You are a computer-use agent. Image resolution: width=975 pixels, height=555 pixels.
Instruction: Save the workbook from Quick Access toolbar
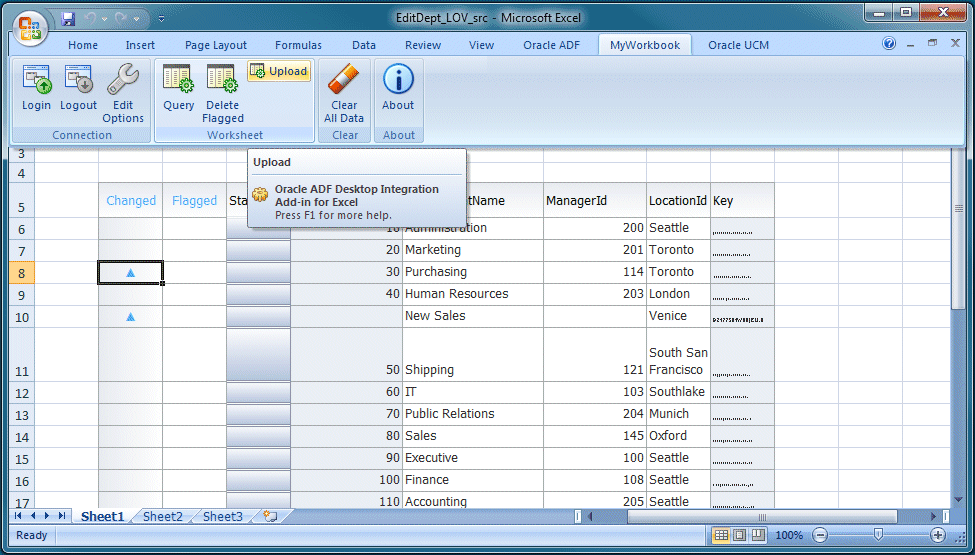[x=68, y=19]
